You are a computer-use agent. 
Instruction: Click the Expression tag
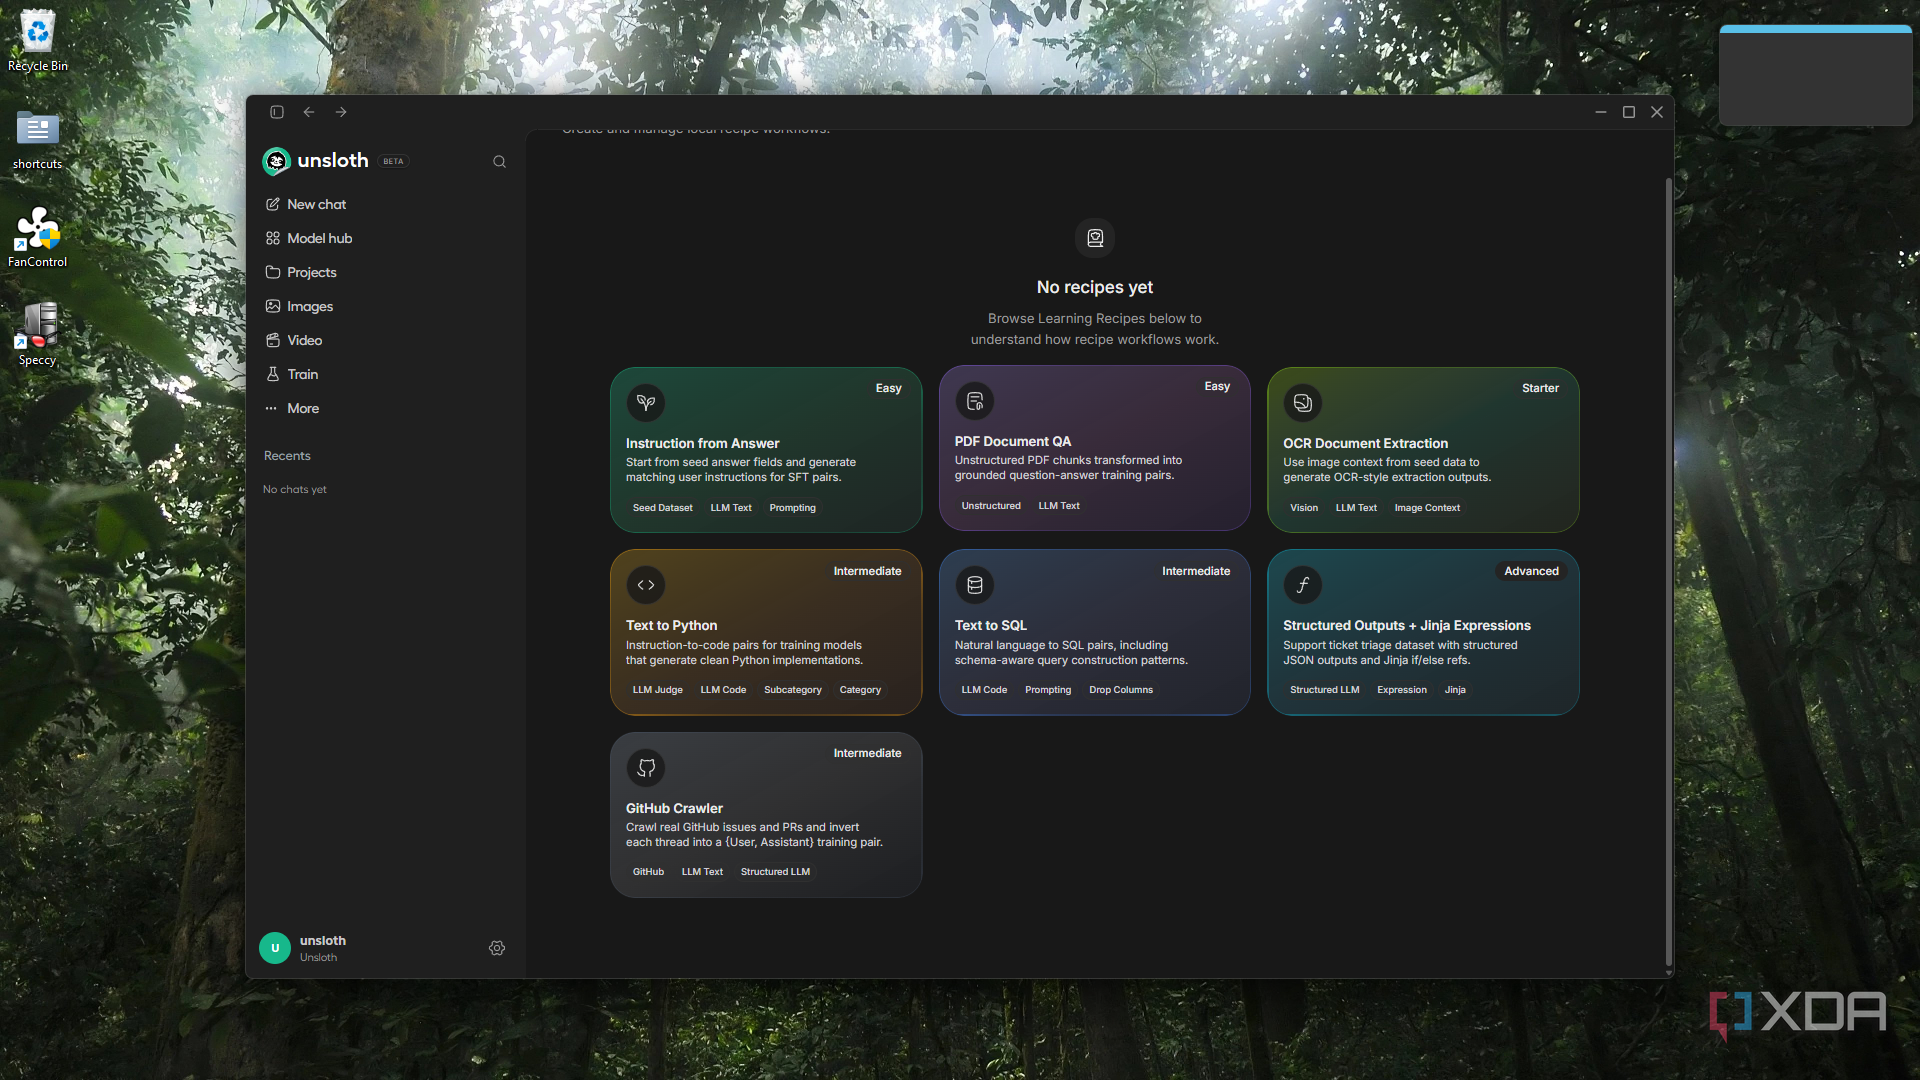coord(1402,690)
